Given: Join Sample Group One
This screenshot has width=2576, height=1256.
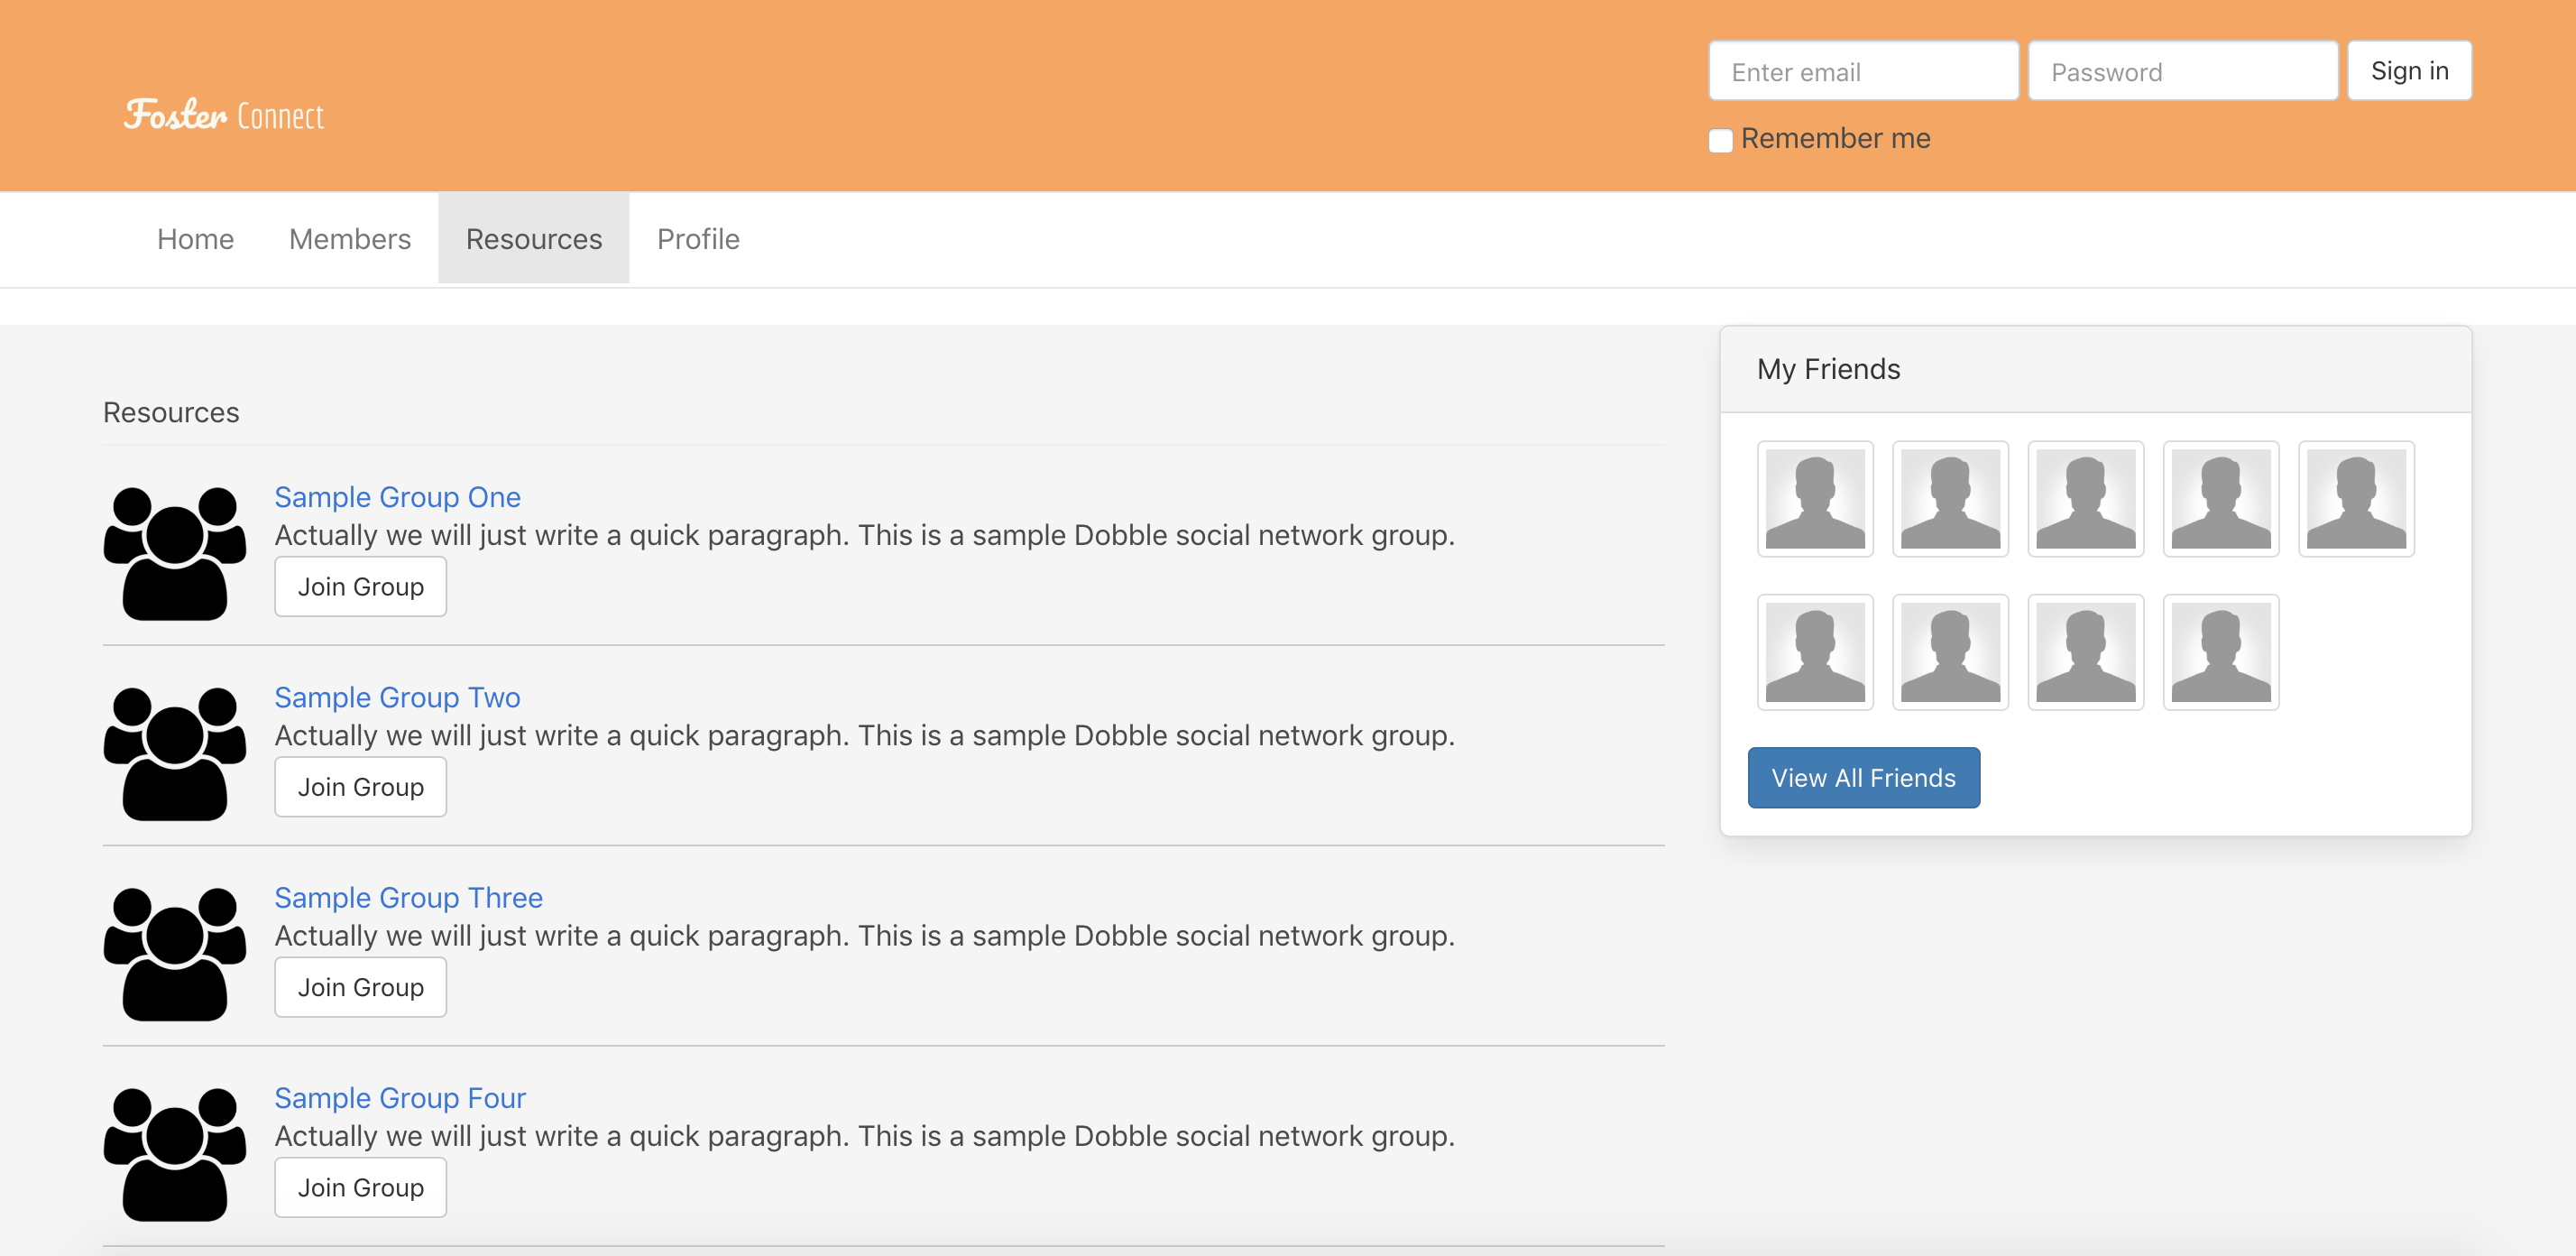Looking at the screenshot, I should tap(360, 587).
